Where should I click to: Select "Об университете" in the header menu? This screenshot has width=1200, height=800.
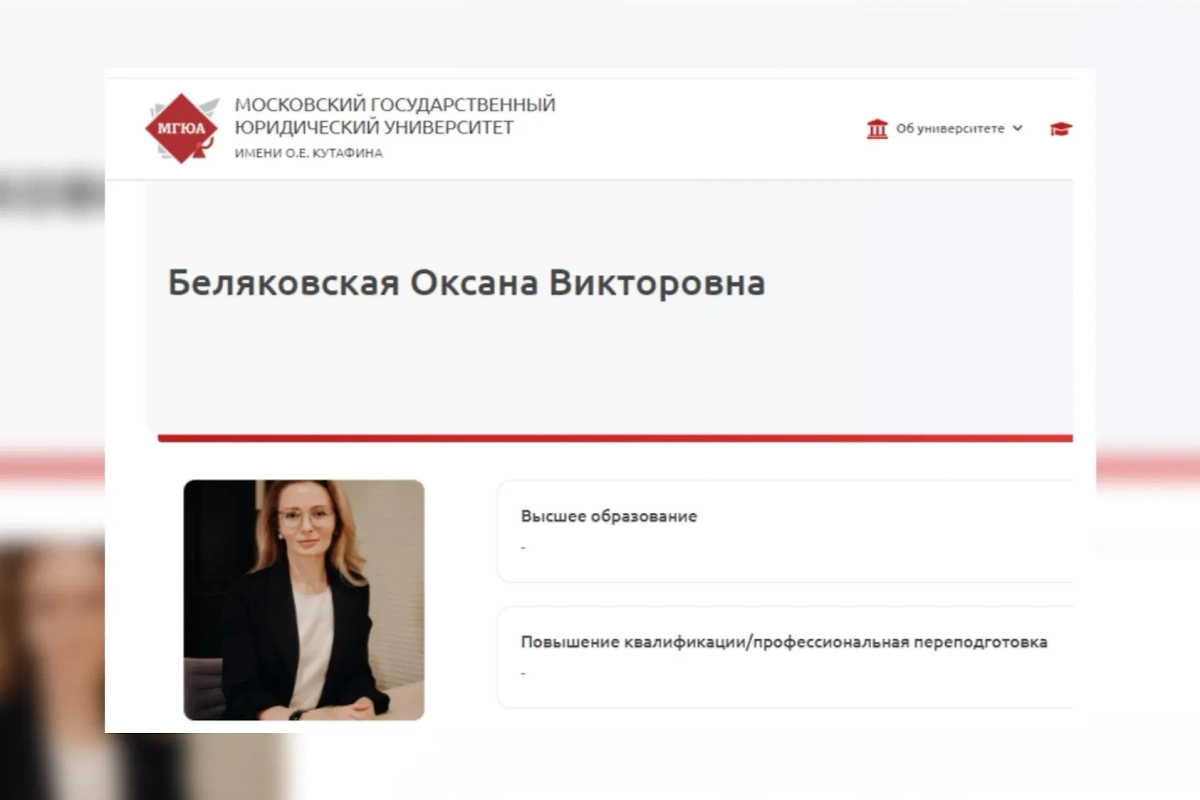coord(950,128)
